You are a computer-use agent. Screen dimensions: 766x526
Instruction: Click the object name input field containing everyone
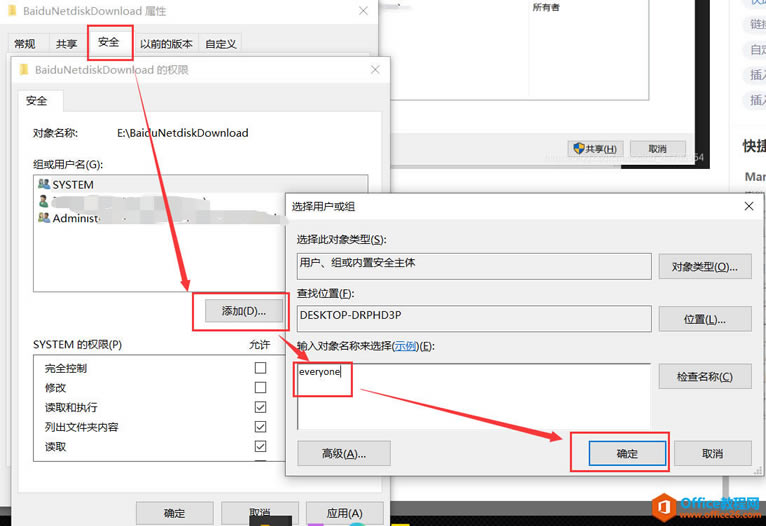(x=474, y=396)
